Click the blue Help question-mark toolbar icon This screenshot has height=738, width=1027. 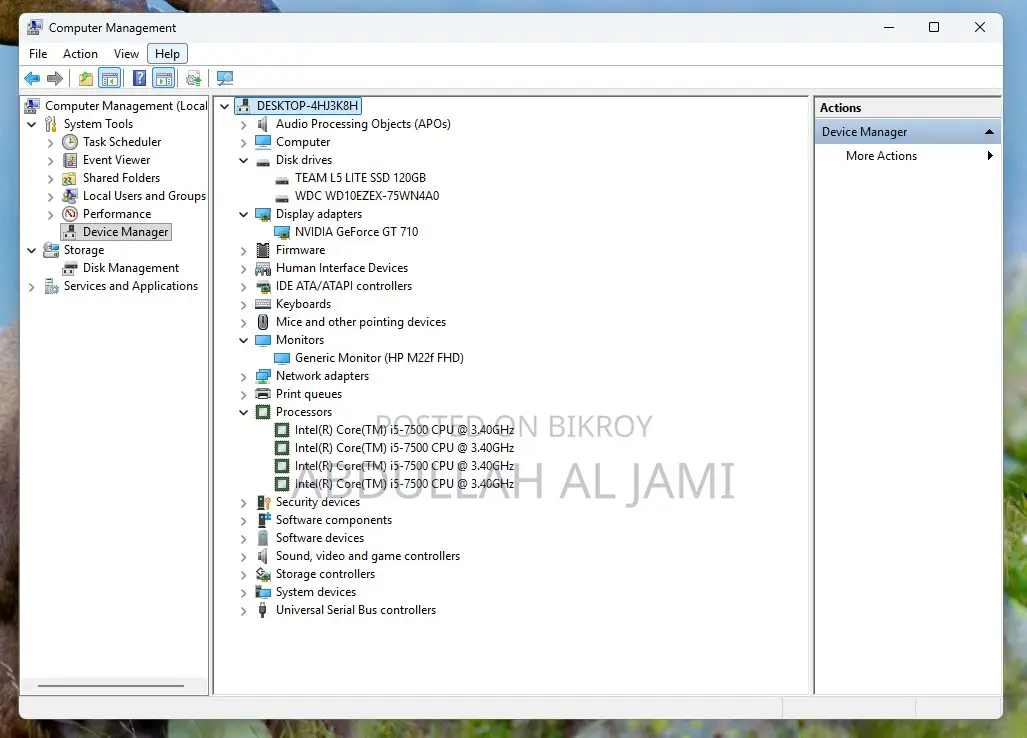(x=140, y=79)
